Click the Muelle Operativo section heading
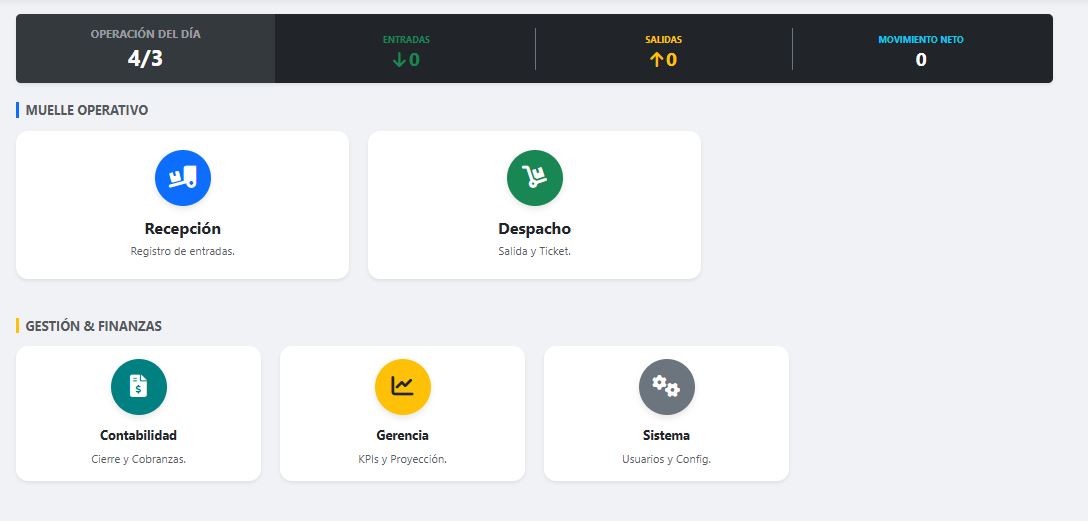The width and height of the screenshot is (1088, 521). (x=87, y=110)
